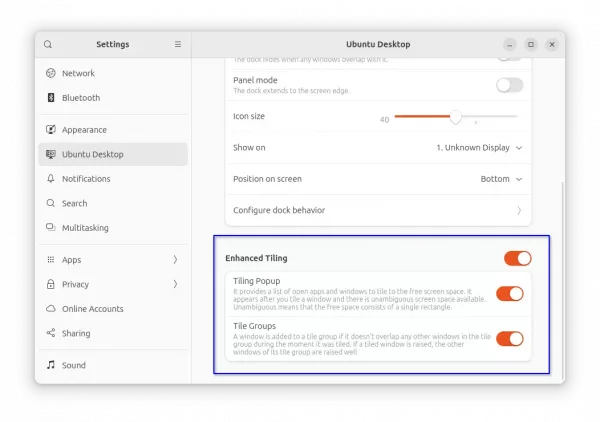Click the Appearance icon in sidebar
The width and height of the screenshot is (600, 422).
(51, 130)
